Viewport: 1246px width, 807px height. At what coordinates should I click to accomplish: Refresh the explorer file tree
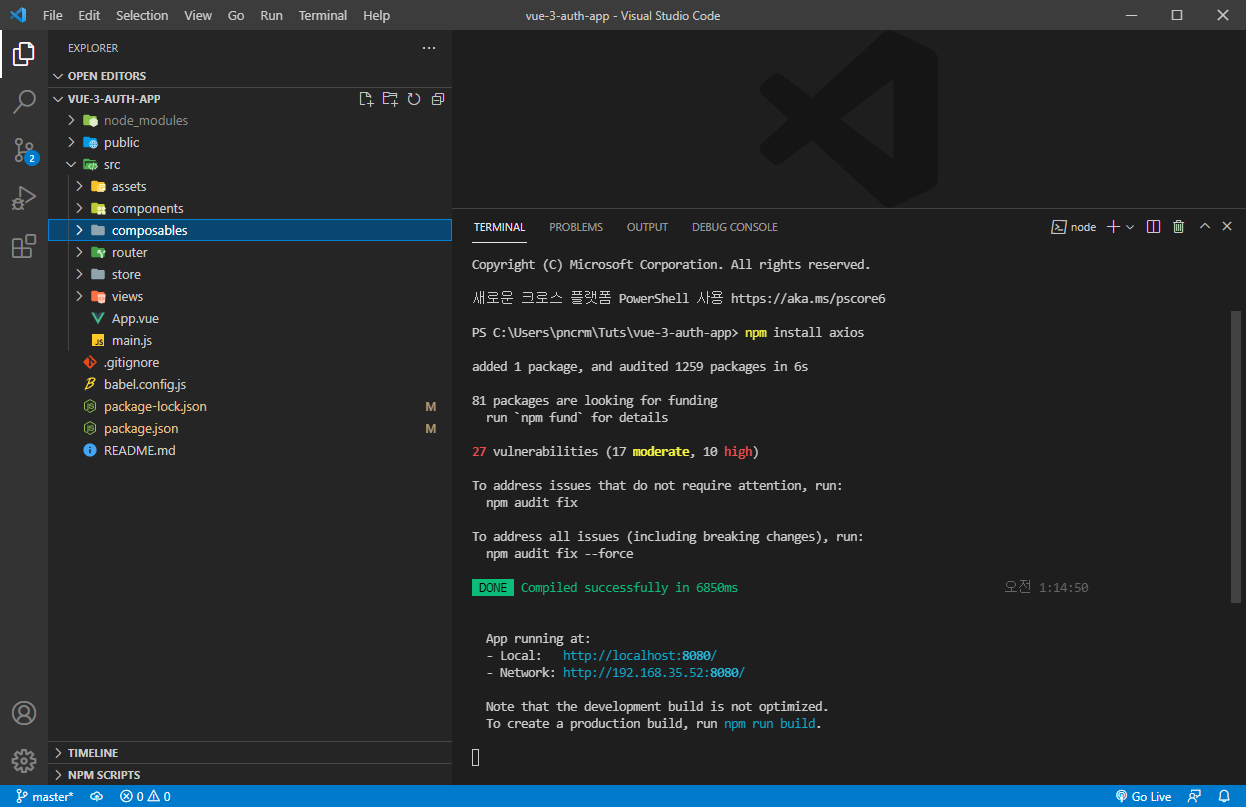click(x=414, y=99)
